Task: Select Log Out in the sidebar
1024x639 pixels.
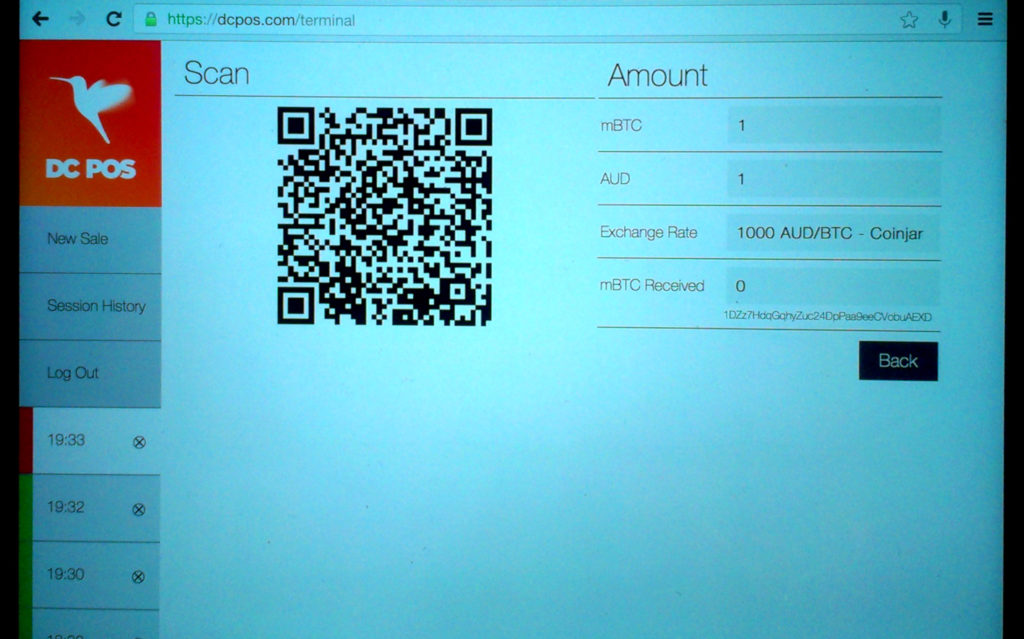Action: pos(90,374)
